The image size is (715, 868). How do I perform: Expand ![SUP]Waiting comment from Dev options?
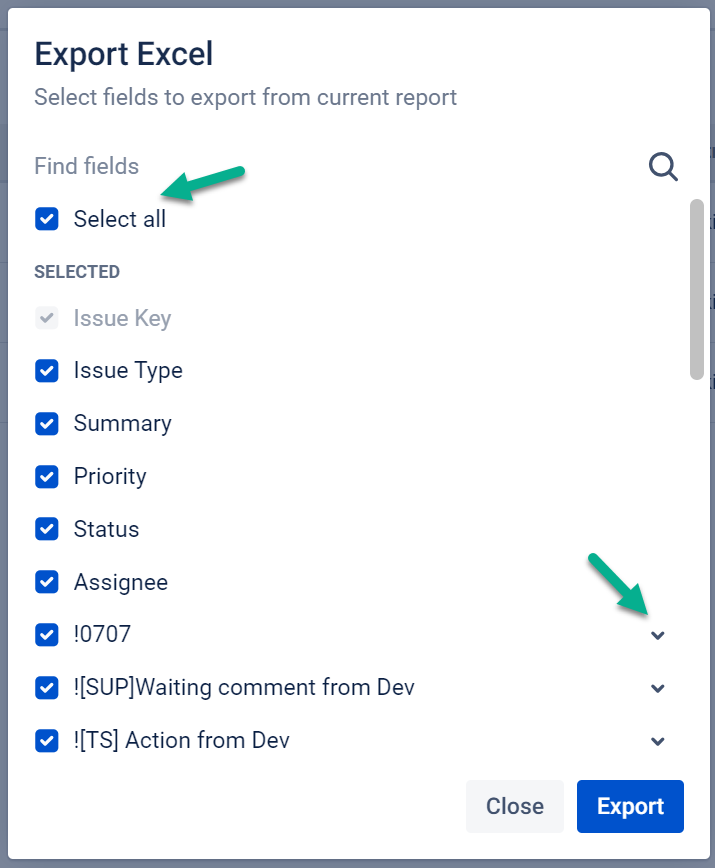658,688
